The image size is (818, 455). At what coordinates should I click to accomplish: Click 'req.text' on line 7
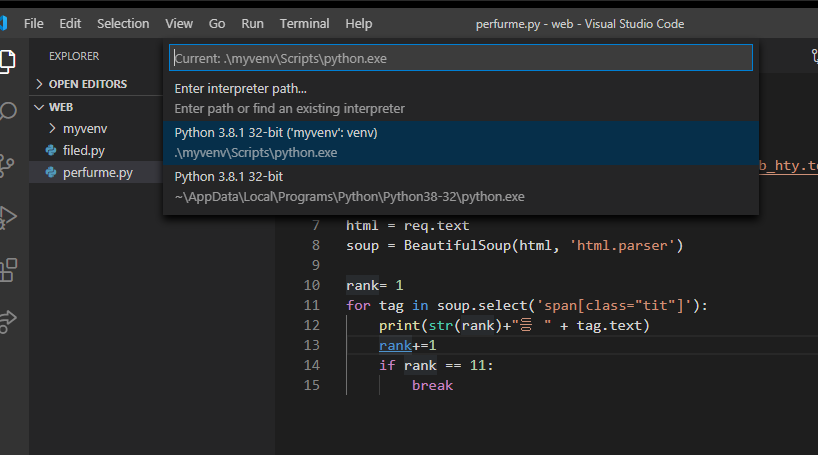[436, 225]
